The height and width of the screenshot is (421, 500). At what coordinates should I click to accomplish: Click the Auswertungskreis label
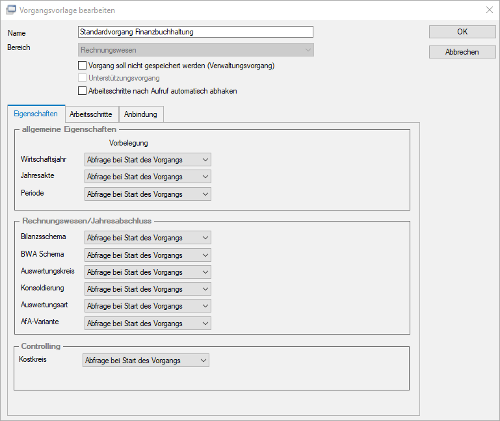point(48,271)
